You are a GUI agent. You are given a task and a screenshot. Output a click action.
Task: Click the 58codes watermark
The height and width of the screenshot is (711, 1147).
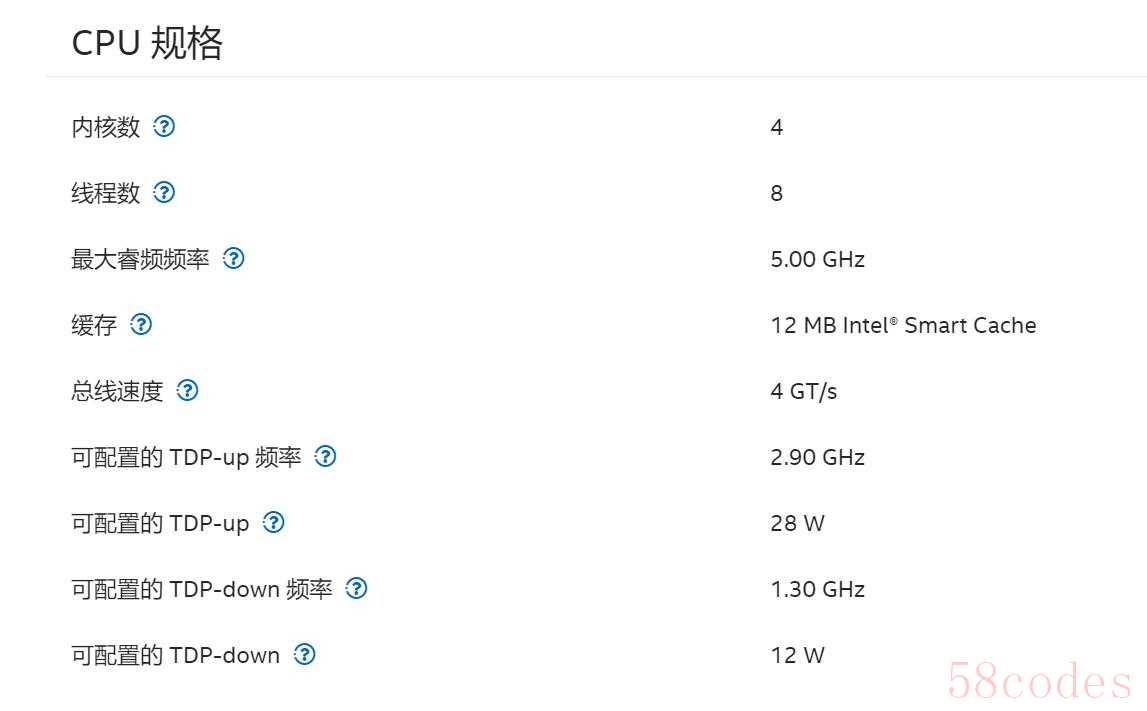(1039, 681)
